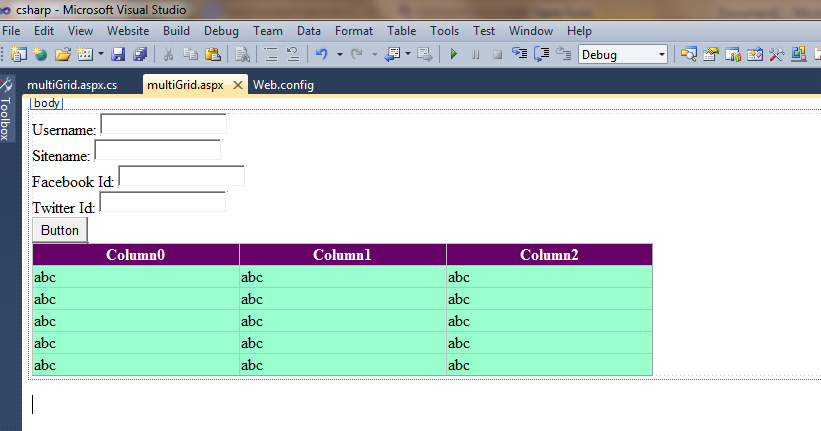The image size is (821, 431).
Task: Click the Cut scissors icon
Action: [x=168, y=54]
